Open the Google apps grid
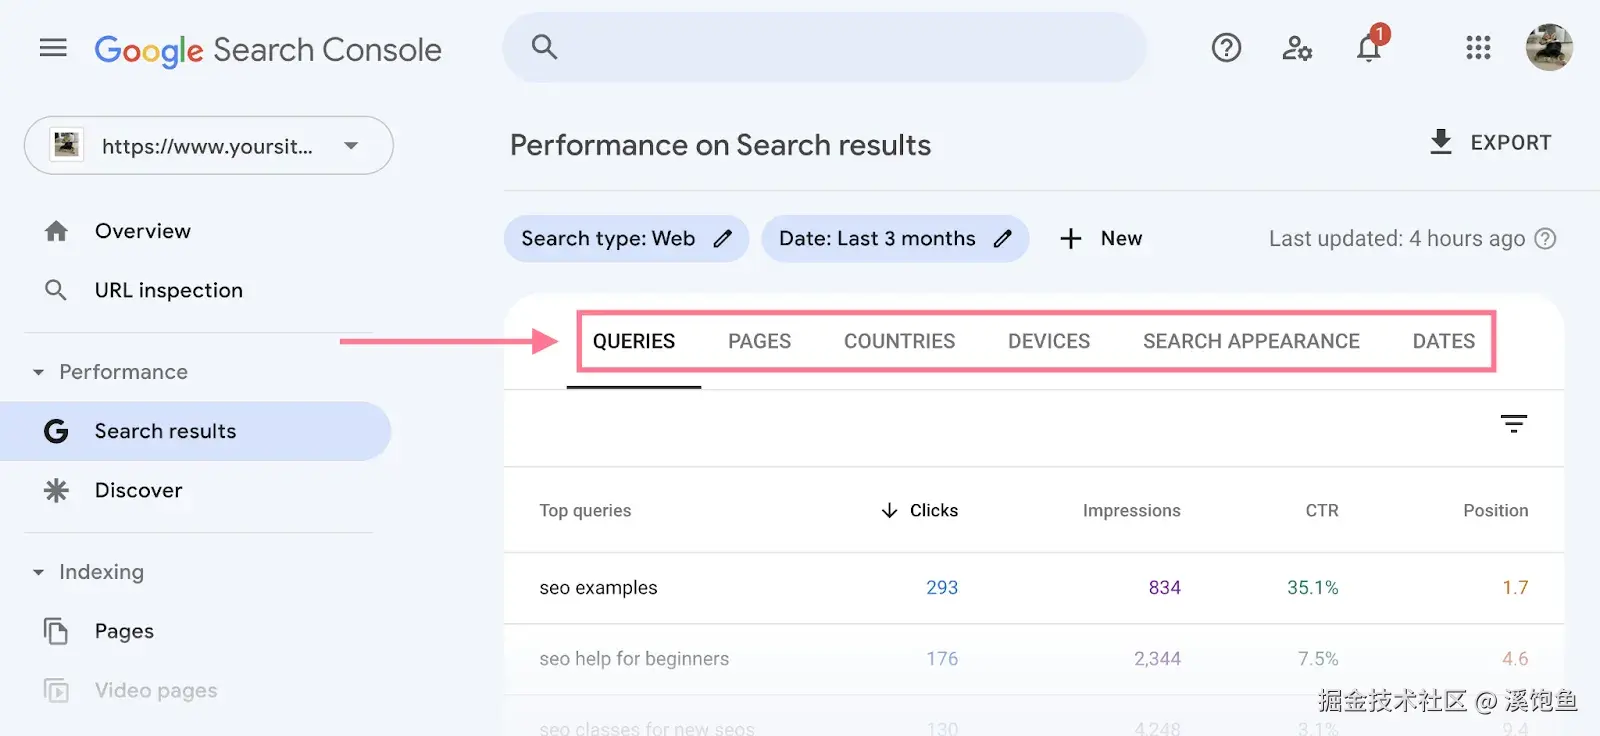The width and height of the screenshot is (1600, 736). [x=1478, y=48]
